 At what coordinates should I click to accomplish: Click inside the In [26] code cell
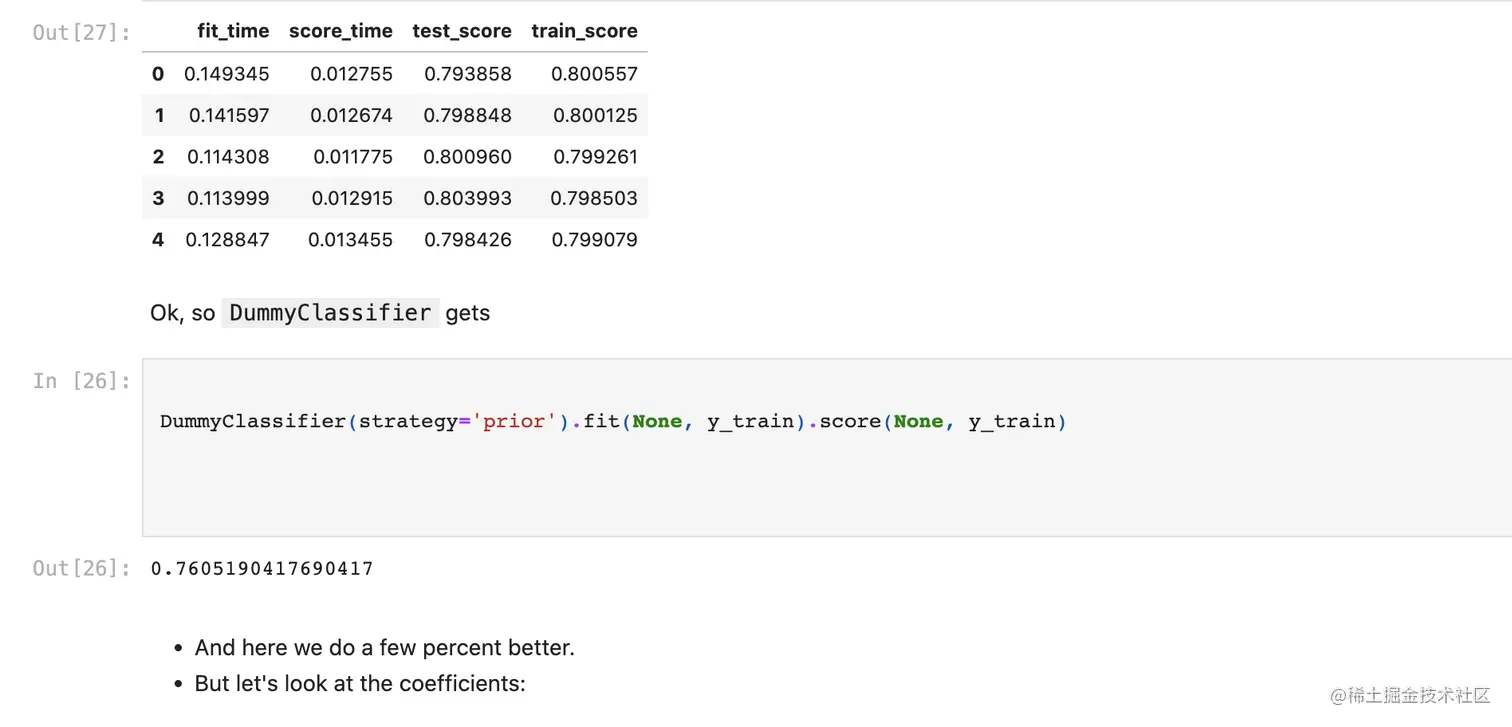pos(800,470)
